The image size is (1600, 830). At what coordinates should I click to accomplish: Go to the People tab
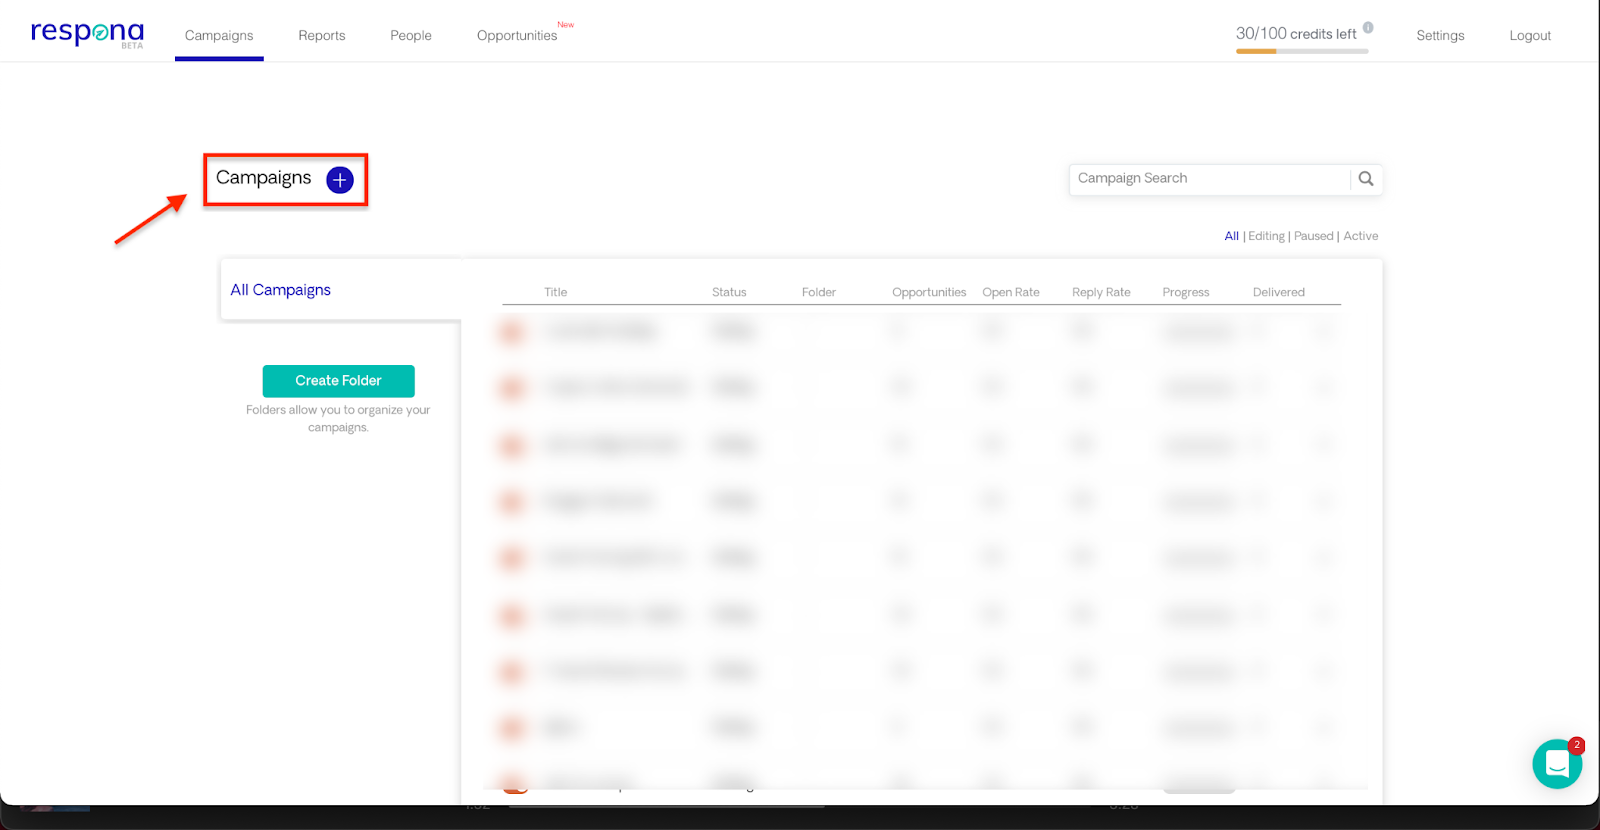pyautogui.click(x=411, y=35)
